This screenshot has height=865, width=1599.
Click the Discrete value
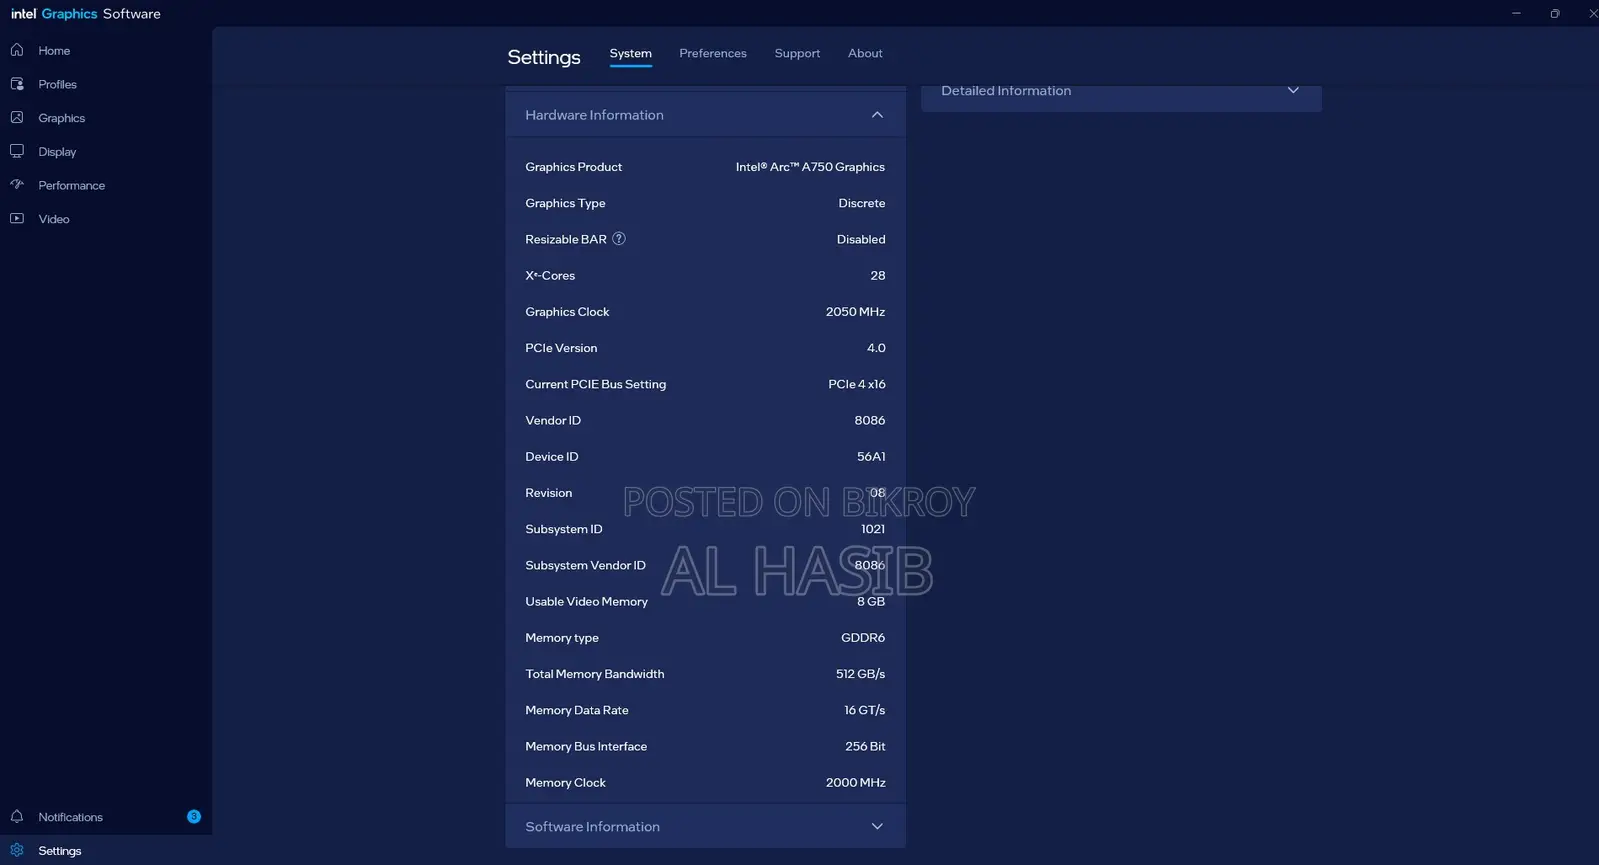coord(861,203)
